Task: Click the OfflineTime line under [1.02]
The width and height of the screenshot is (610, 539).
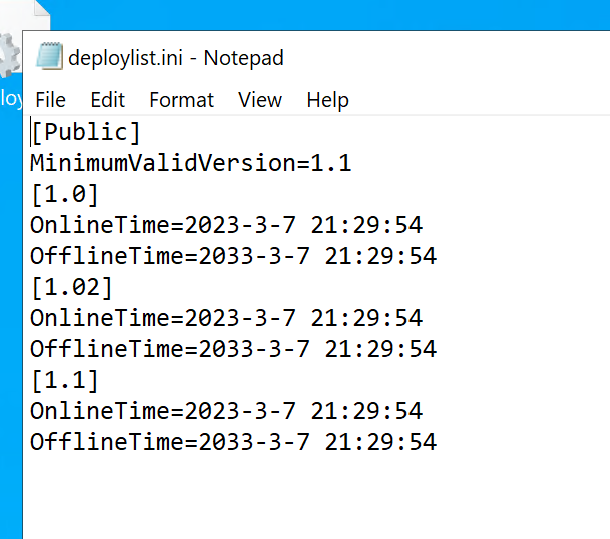Action: pyautogui.click(x=233, y=349)
